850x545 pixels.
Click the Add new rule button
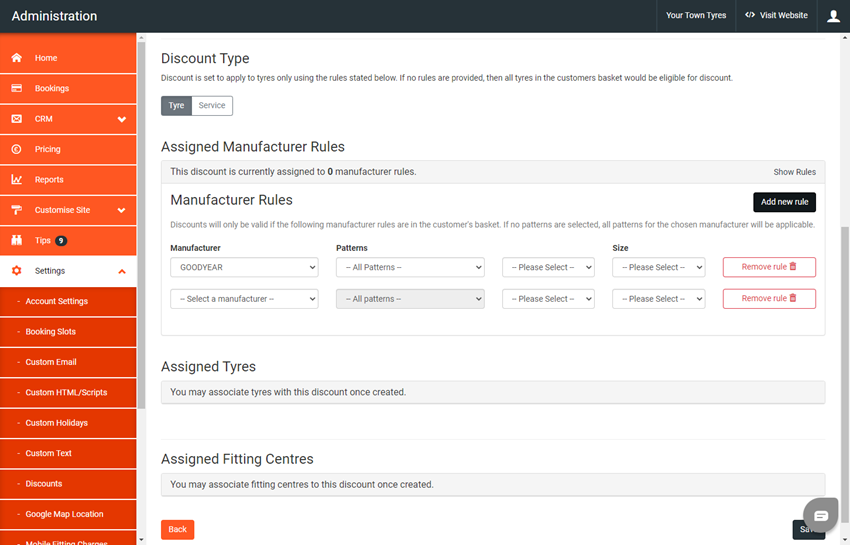pyautogui.click(x=784, y=202)
